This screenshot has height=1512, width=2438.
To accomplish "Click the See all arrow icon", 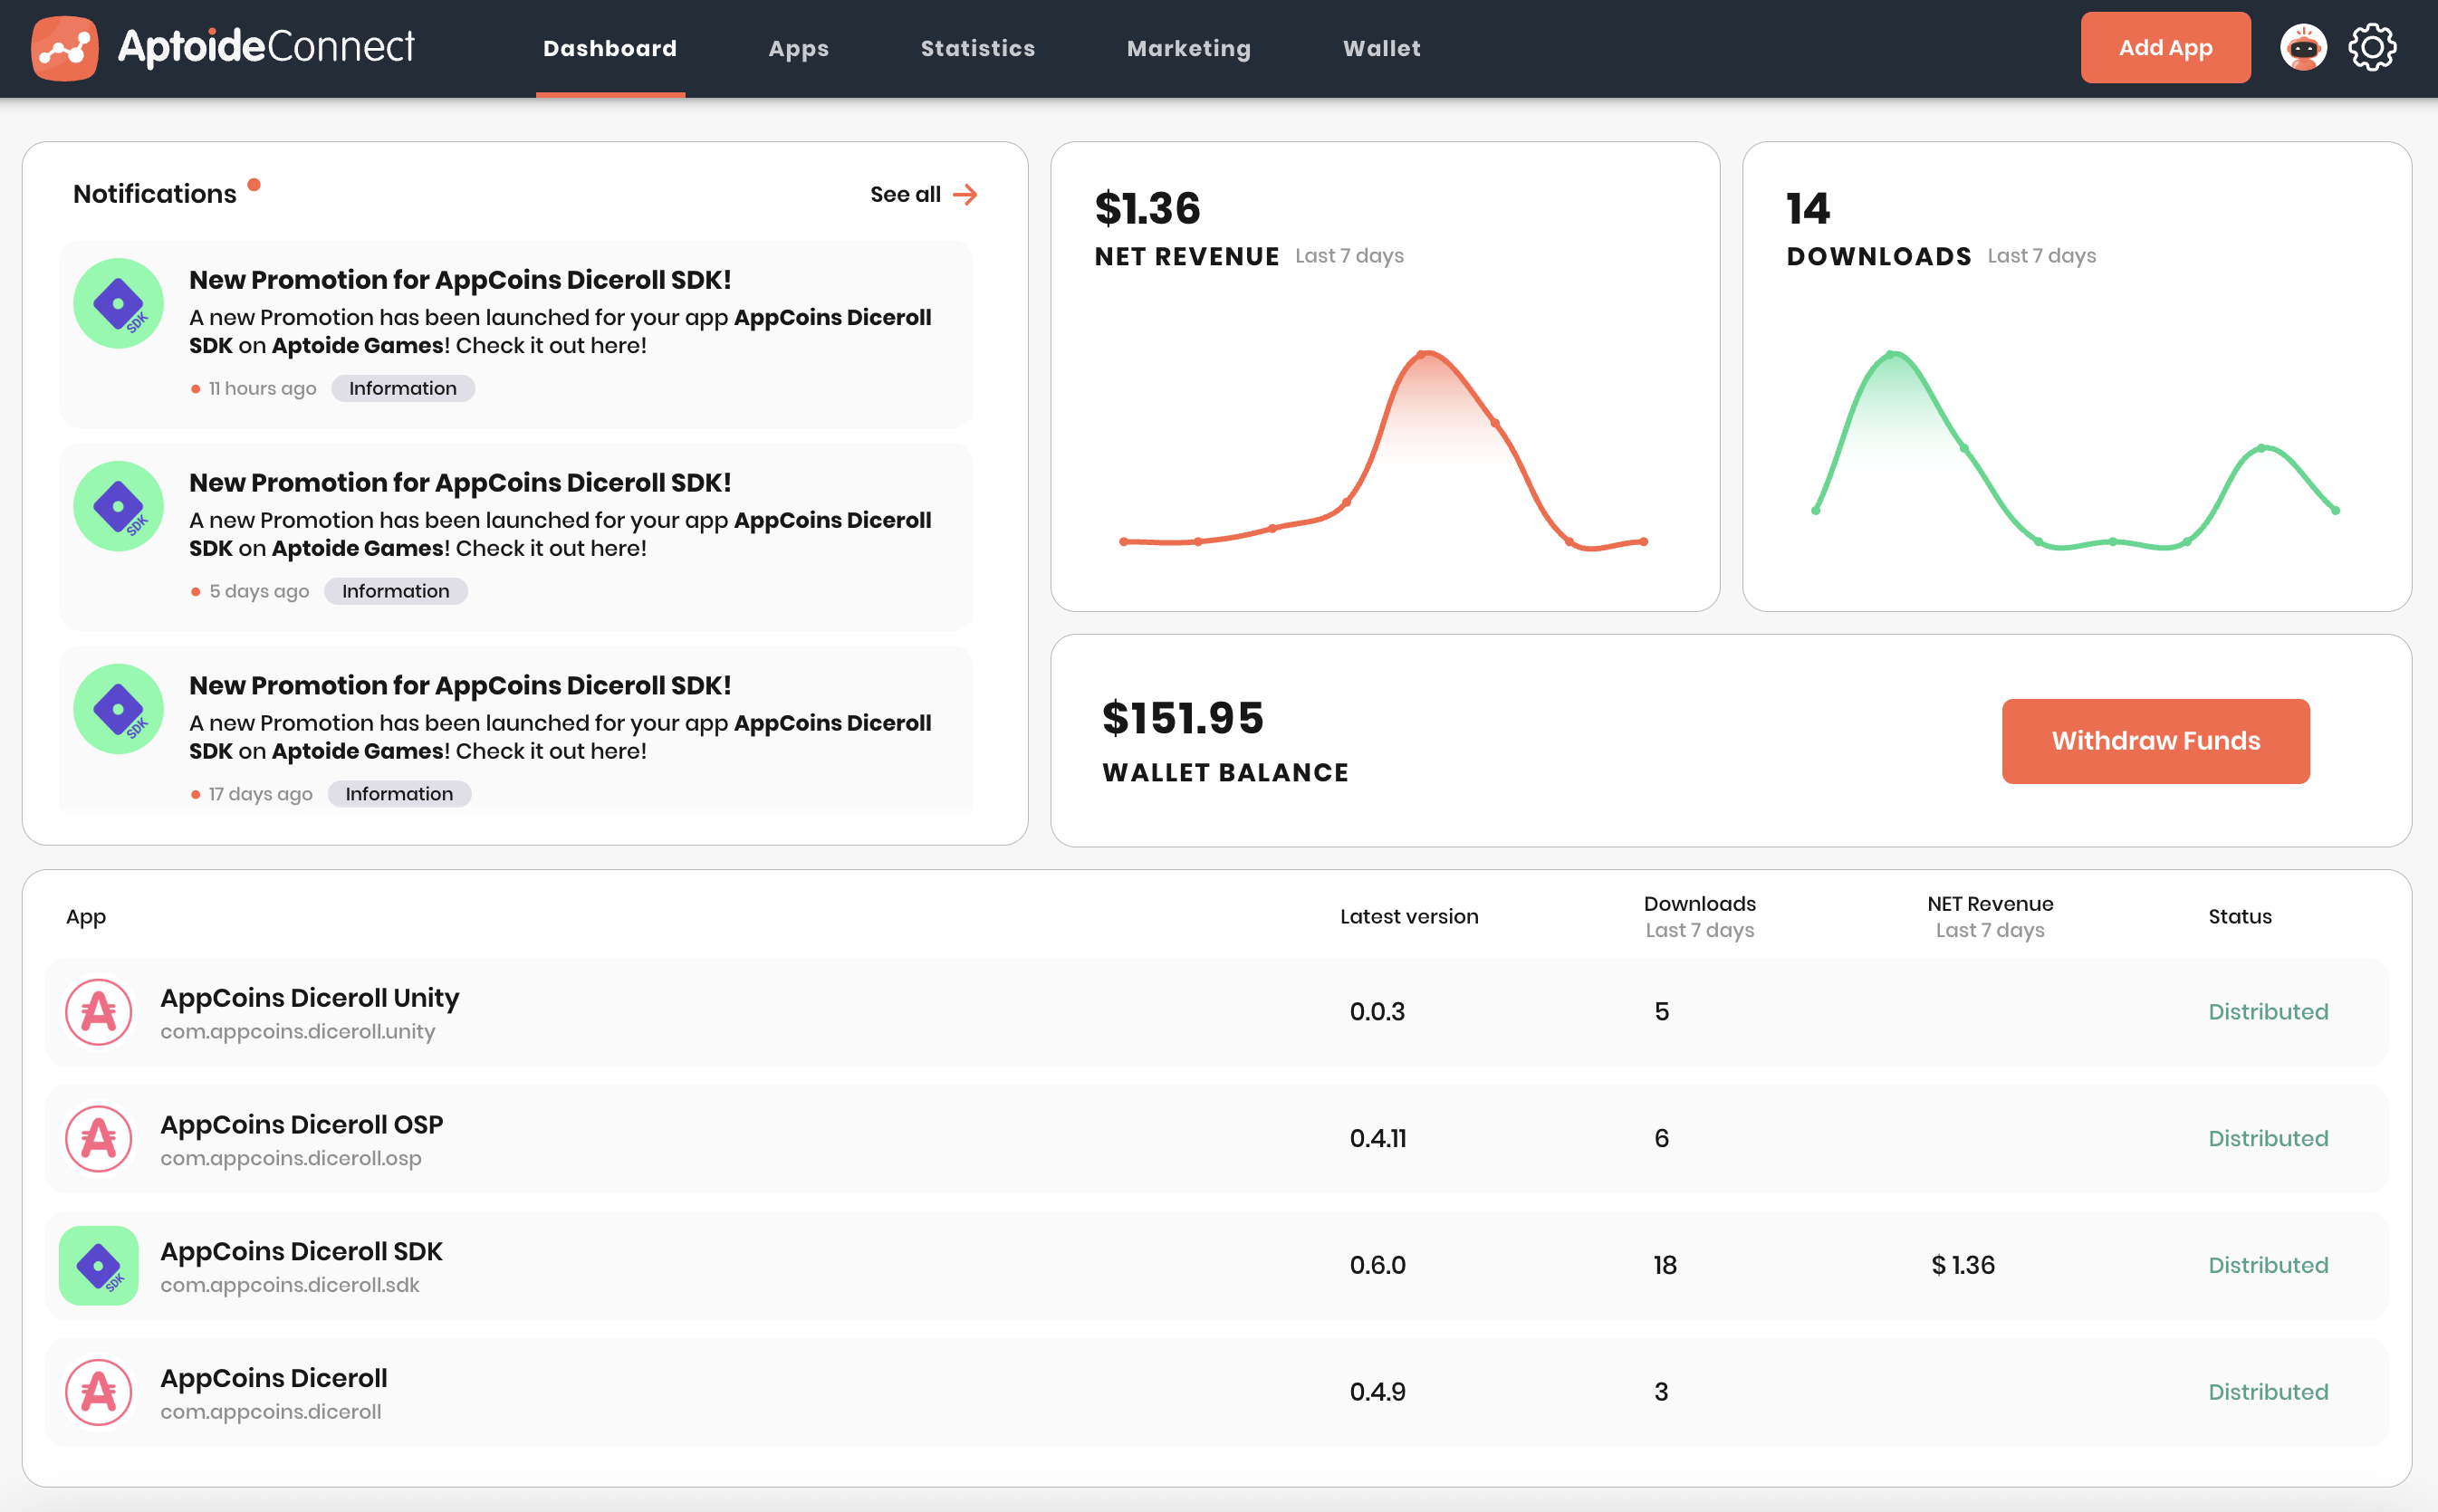I will [965, 194].
